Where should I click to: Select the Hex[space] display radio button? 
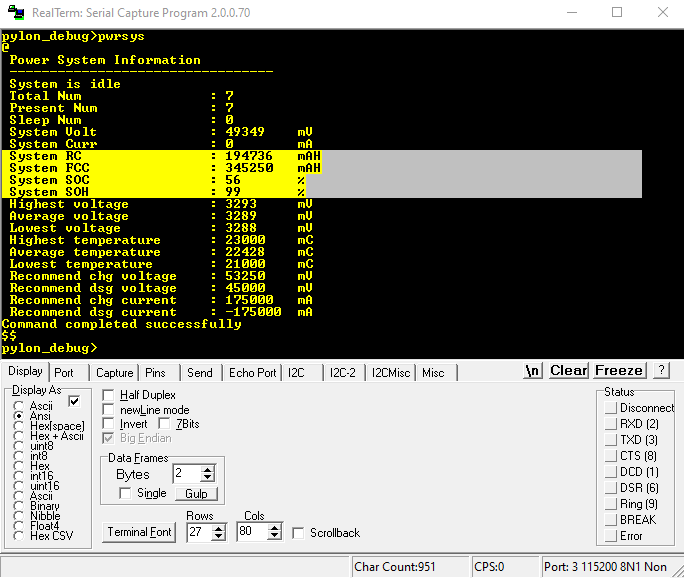pyautogui.click(x=20, y=426)
